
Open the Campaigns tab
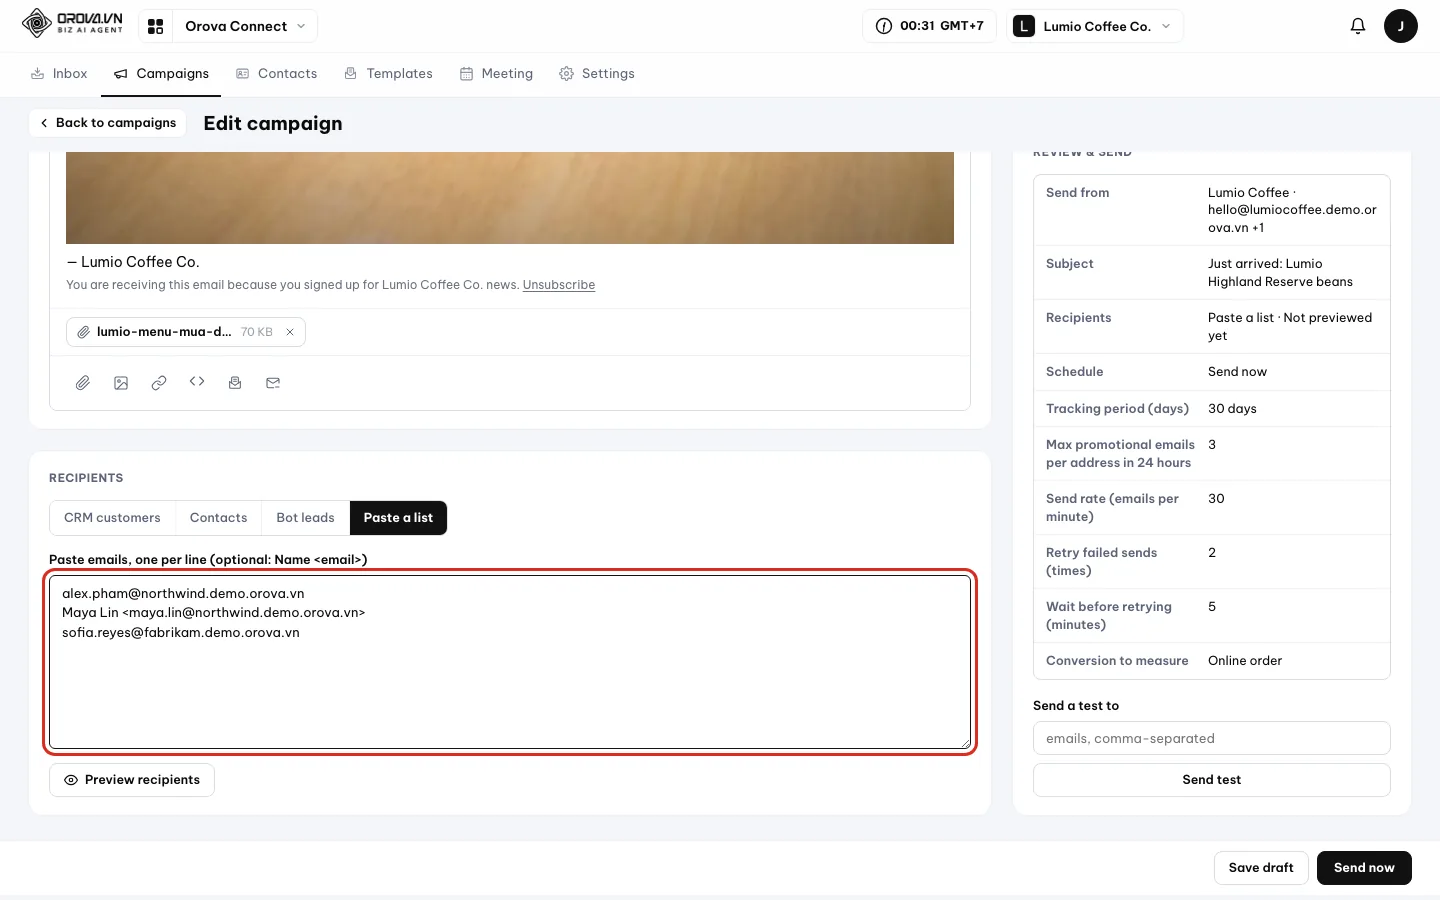tap(161, 74)
